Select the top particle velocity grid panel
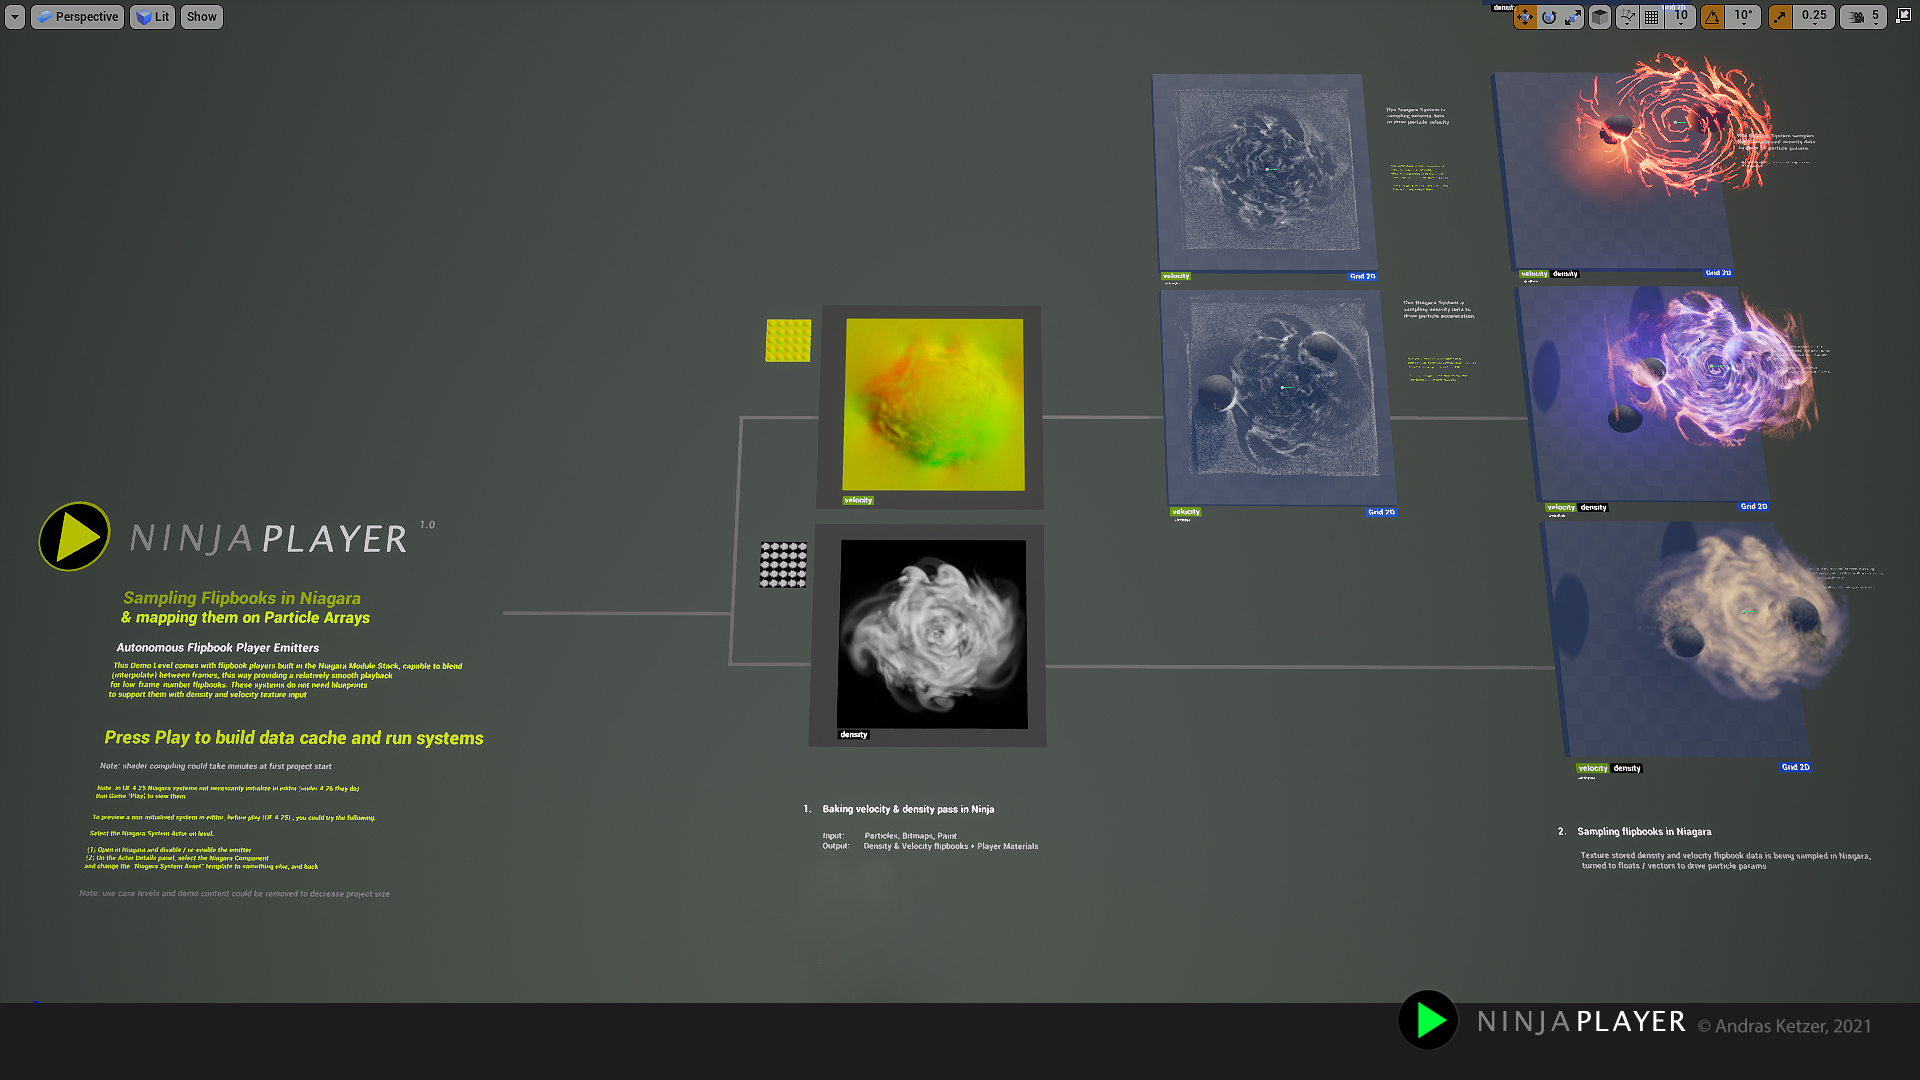 (x=1264, y=171)
